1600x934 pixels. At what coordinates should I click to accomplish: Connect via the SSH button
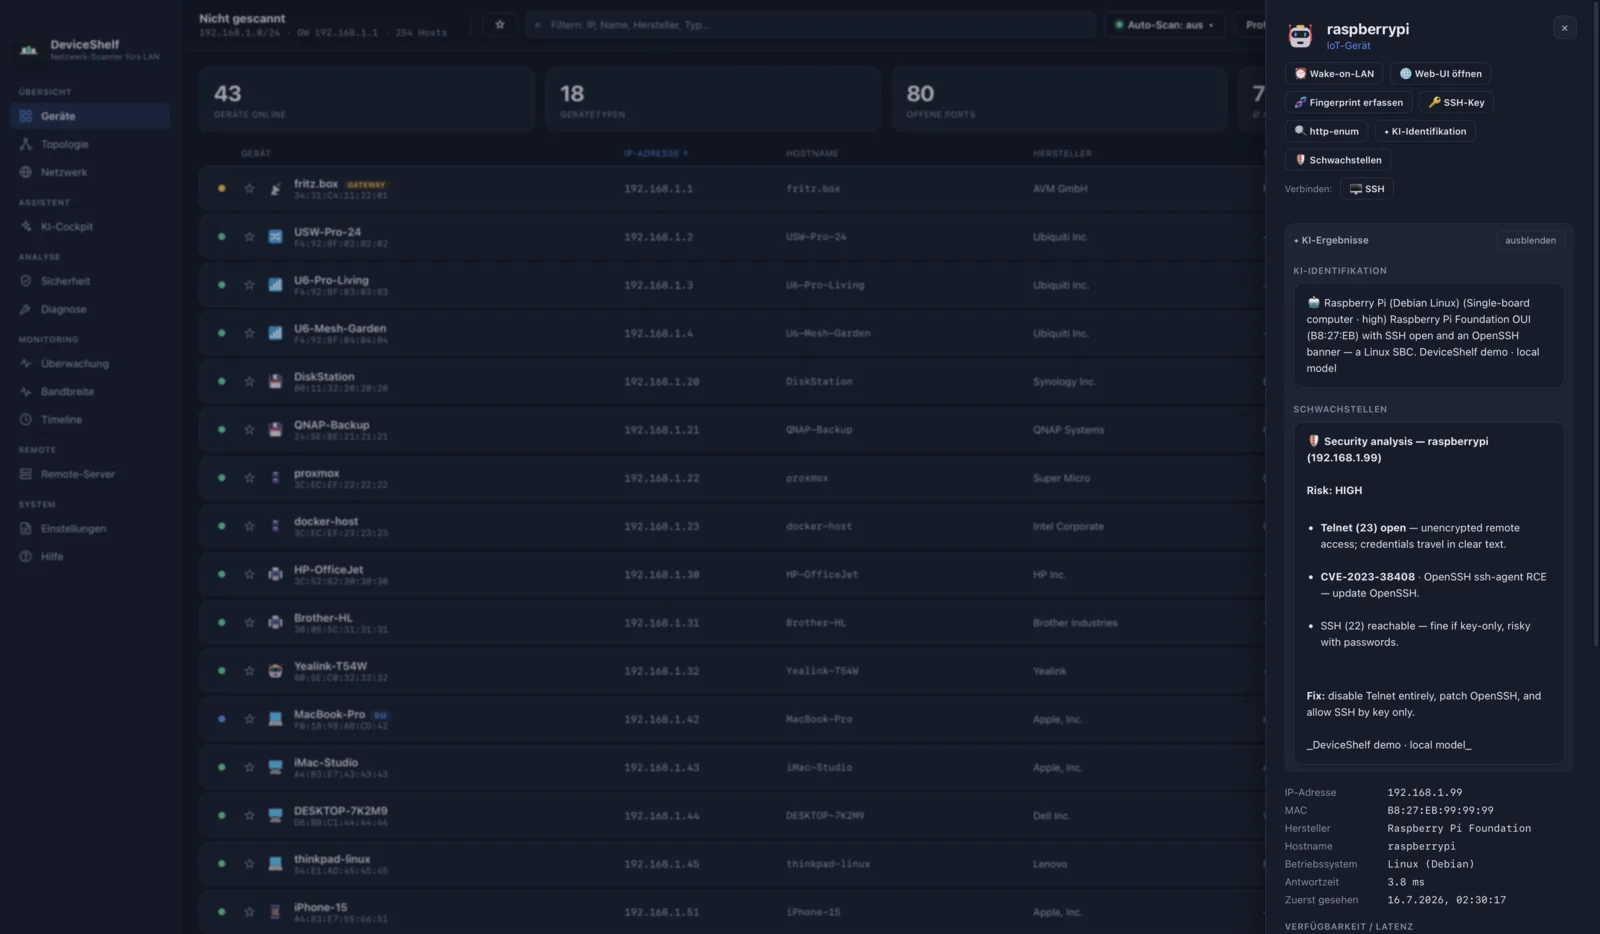click(1367, 189)
